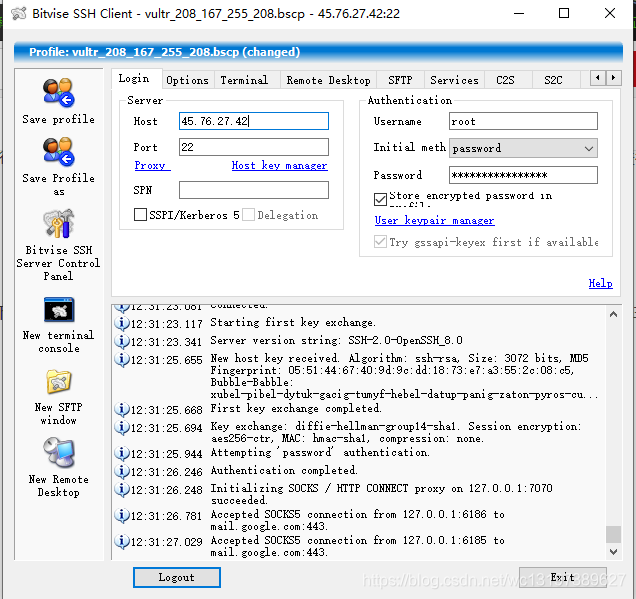Open the Remote Desktop tab
636x599 pixels.
pyautogui.click(x=328, y=80)
